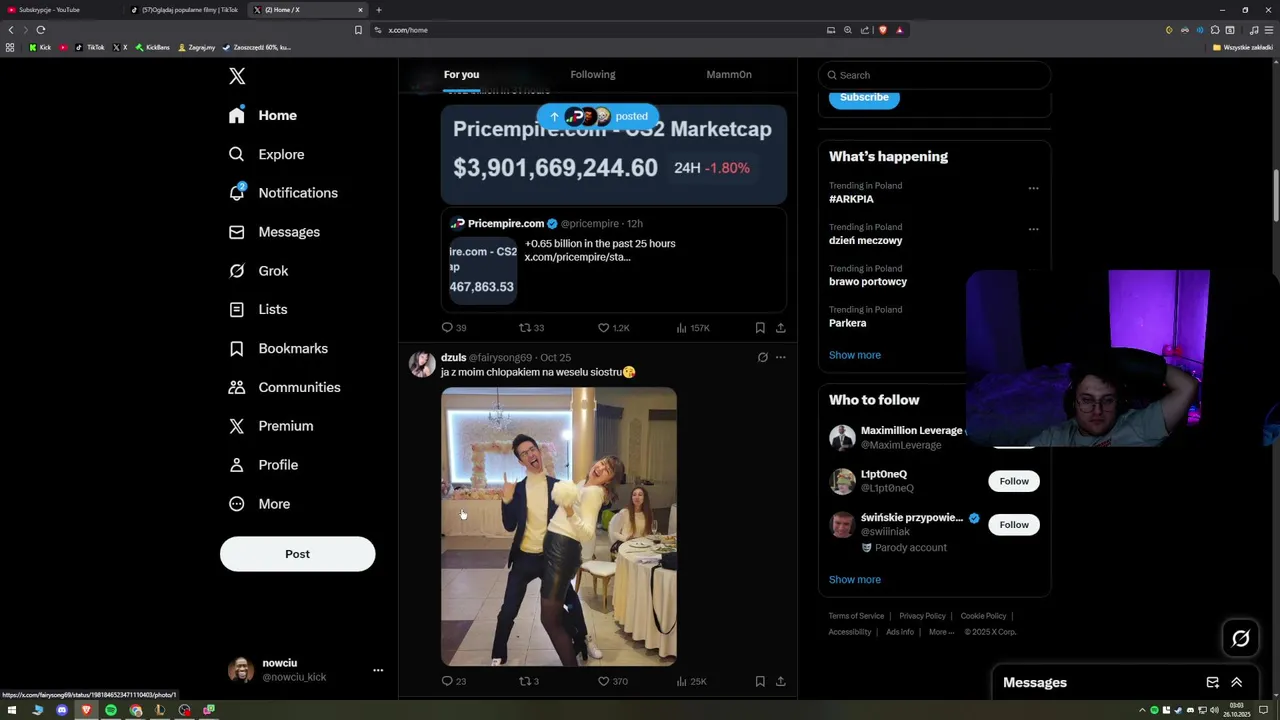Repost the Pricempire post
This screenshot has width=1280, height=720.
[531, 328]
